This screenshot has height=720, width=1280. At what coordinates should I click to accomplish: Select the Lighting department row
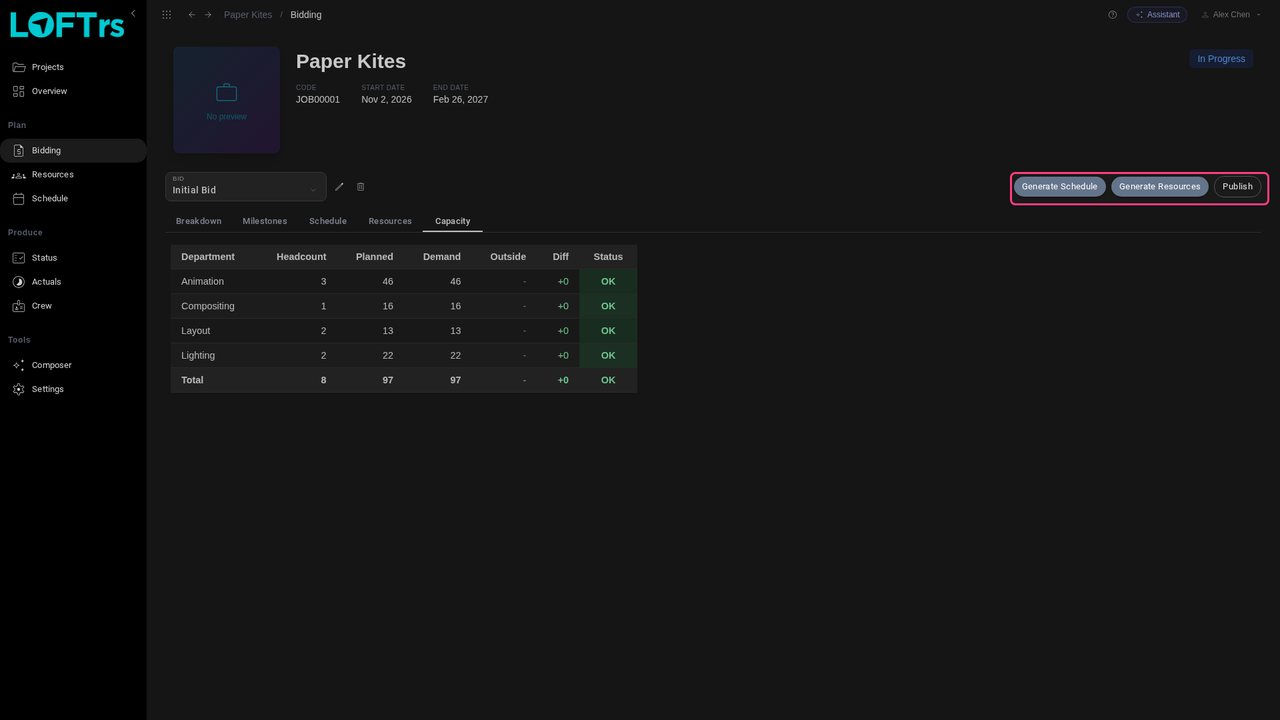(x=404, y=356)
